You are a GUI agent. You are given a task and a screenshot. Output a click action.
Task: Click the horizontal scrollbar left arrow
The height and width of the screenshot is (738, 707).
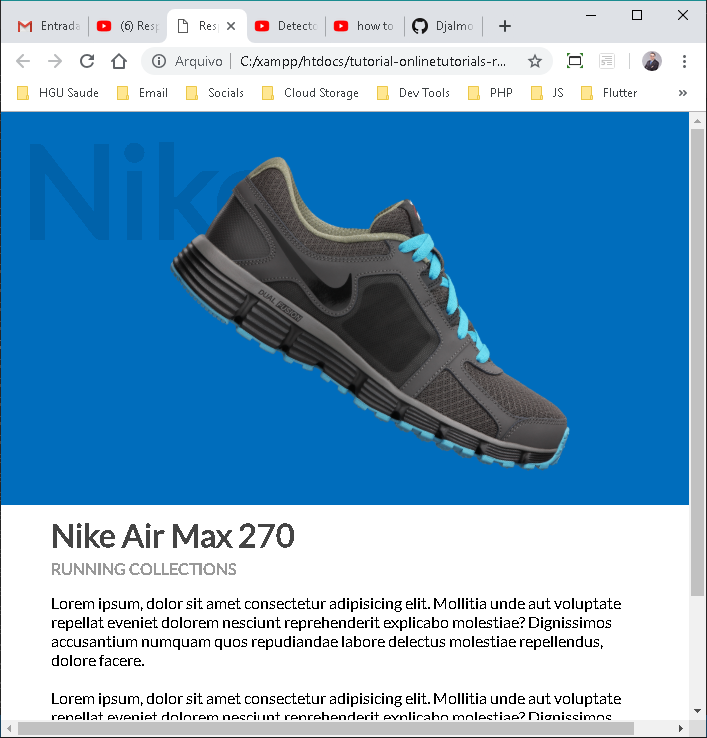click(x=8, y=729)
